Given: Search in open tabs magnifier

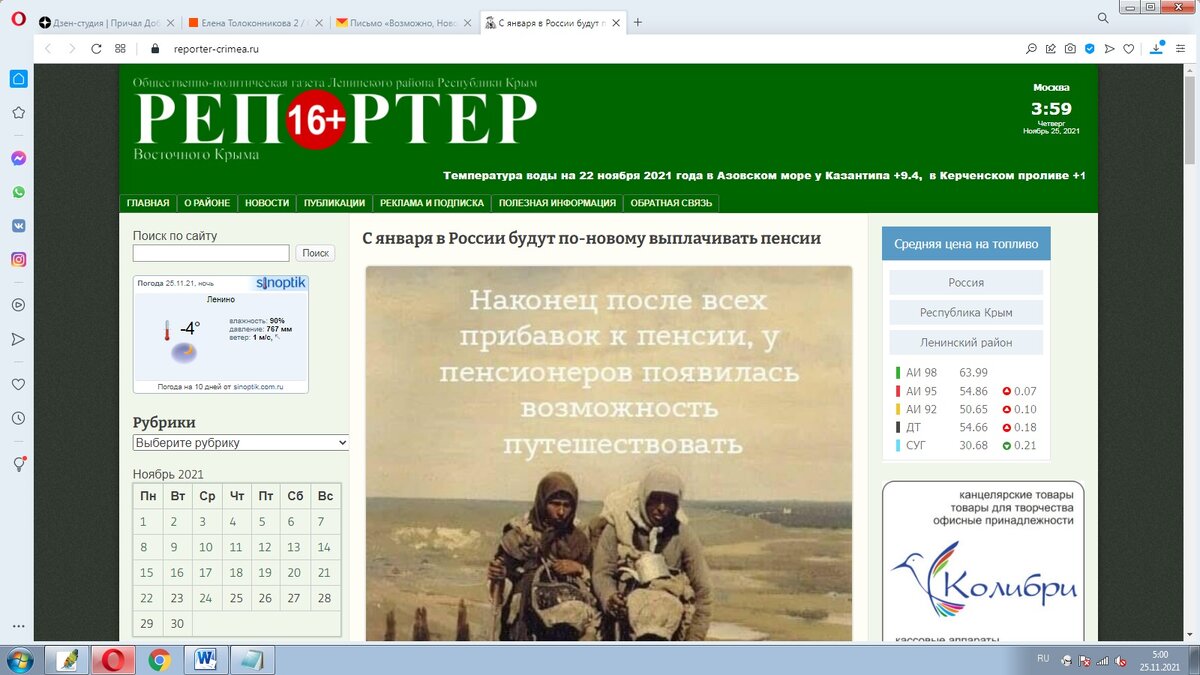Looking at the screenshot, I should point(1103,18).
